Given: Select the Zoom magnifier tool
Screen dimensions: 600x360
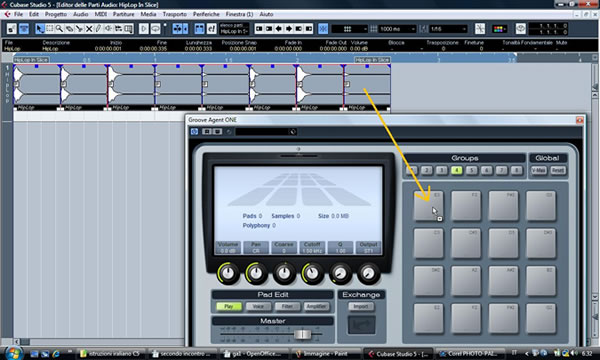Looking at the screenshot, I should (59, 29).
